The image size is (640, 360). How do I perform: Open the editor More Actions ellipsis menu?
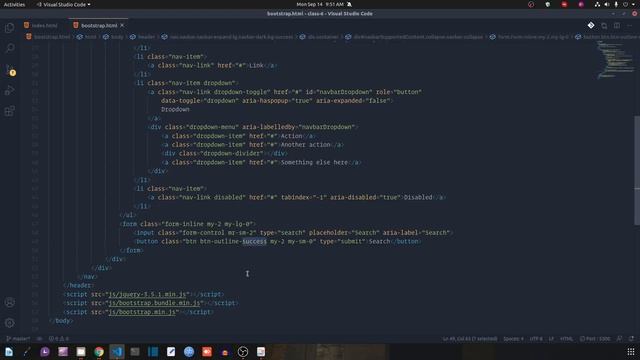[630, 26]
